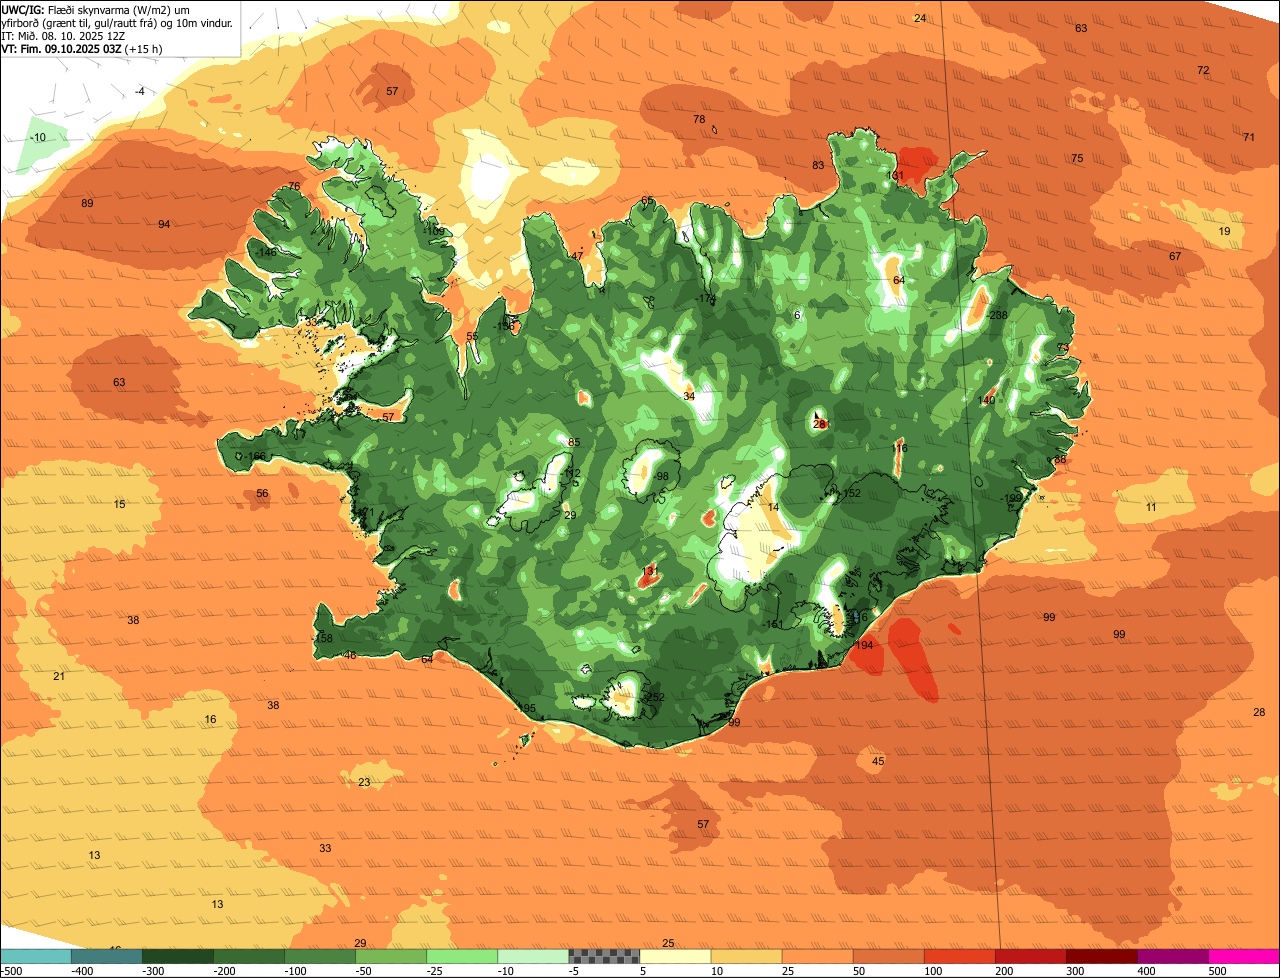
Task: Click the map value '152' north of Vatnajökull
Action: 851,493
